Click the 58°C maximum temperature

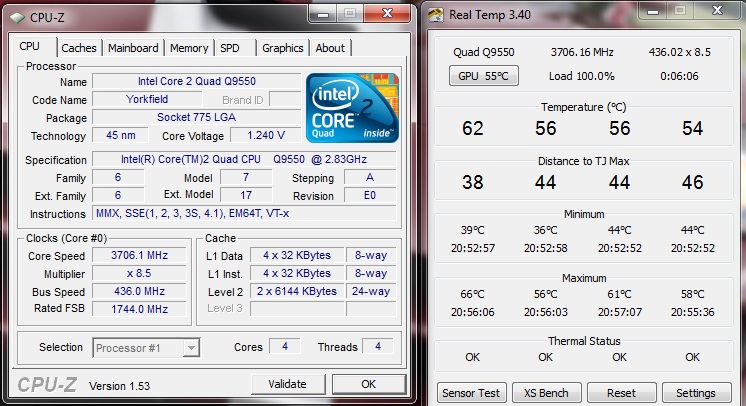tap(692, 295)
